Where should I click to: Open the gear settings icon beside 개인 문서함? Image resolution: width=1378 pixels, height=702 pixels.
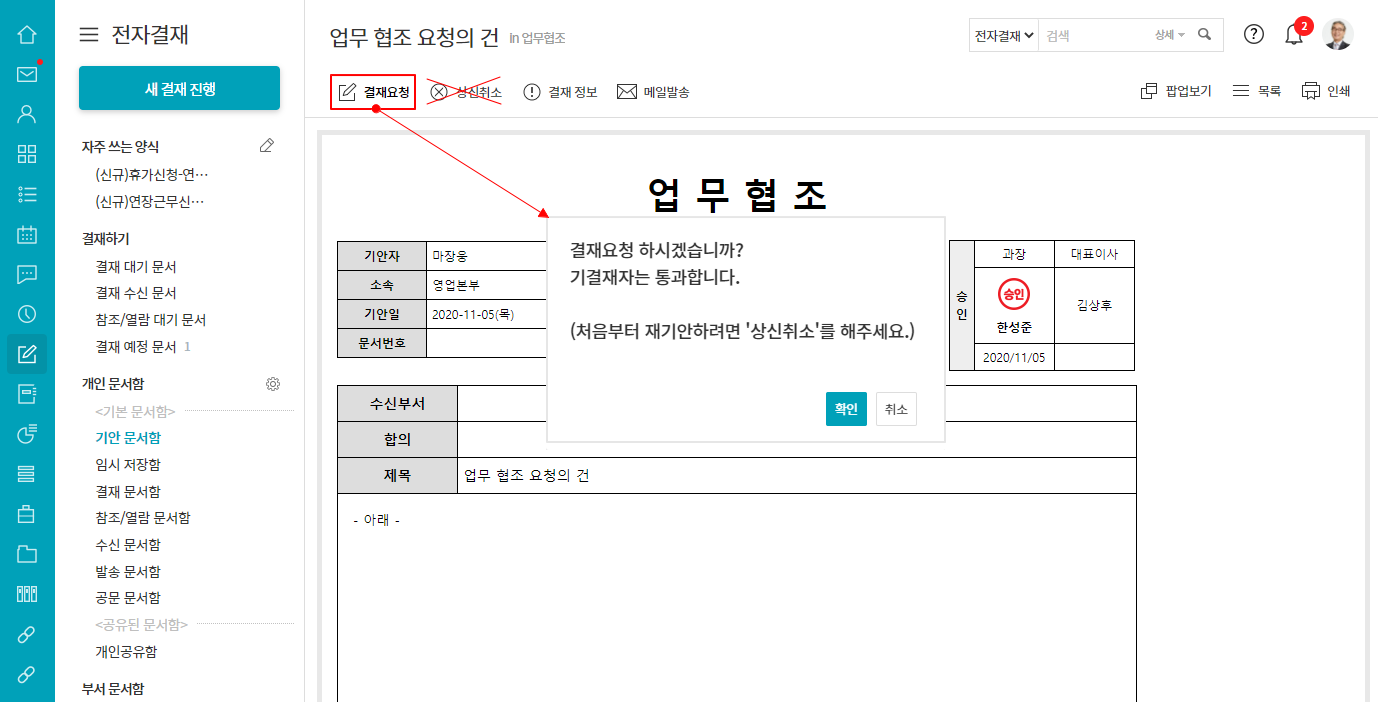click(272, 384)
